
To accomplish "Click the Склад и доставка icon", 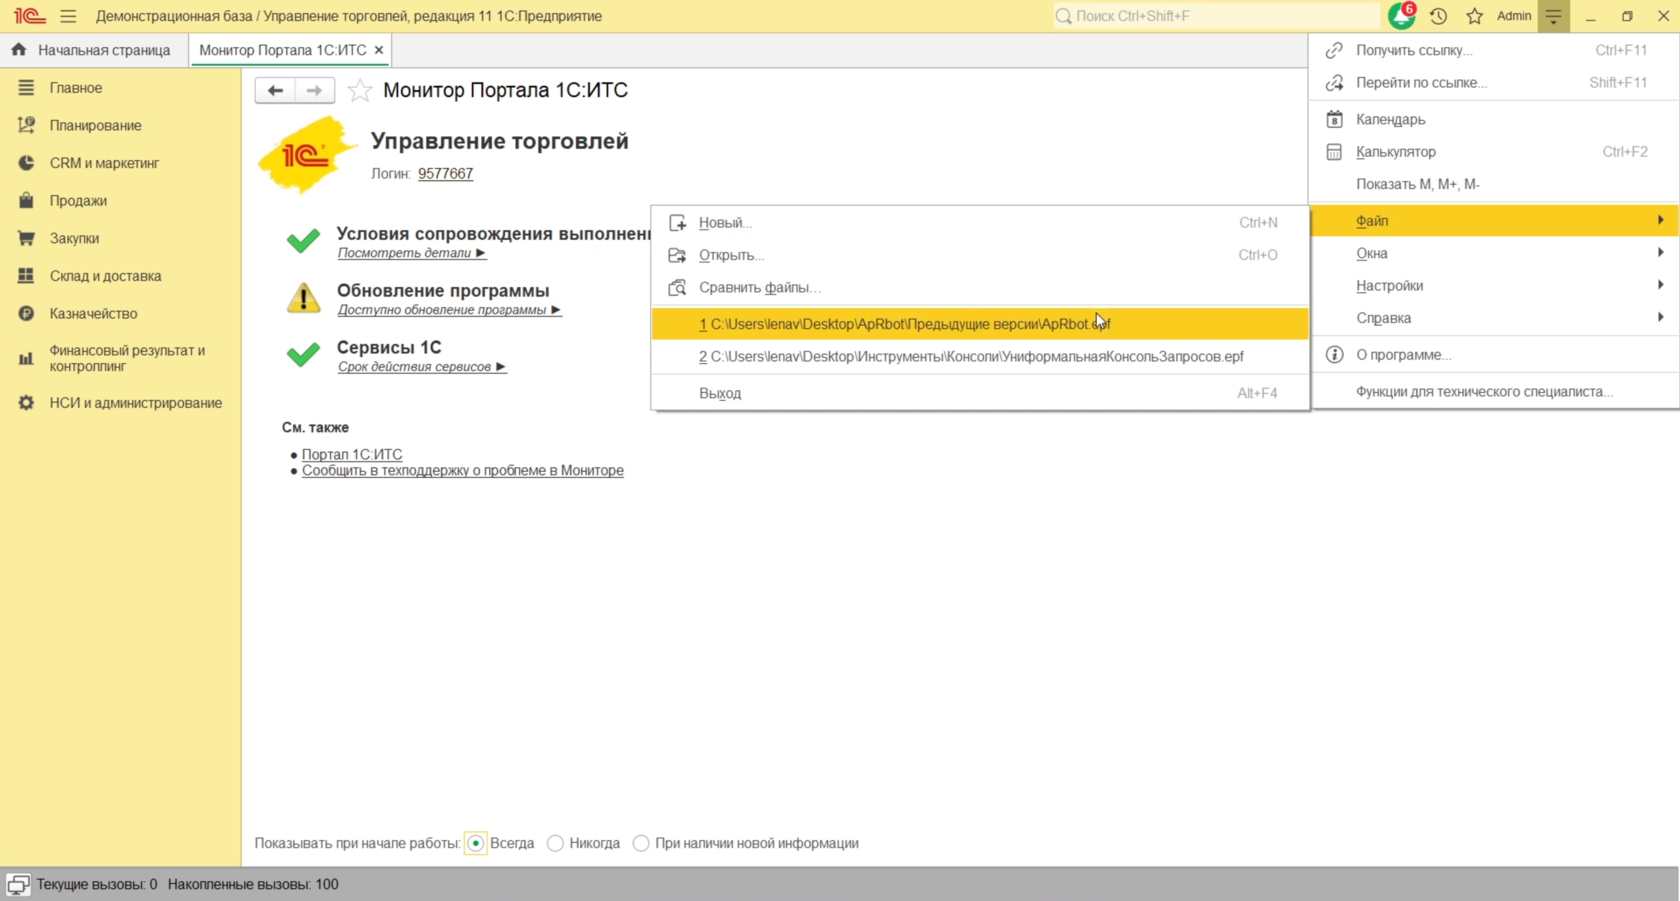I will pyautogui.click(x=26, y=276).
